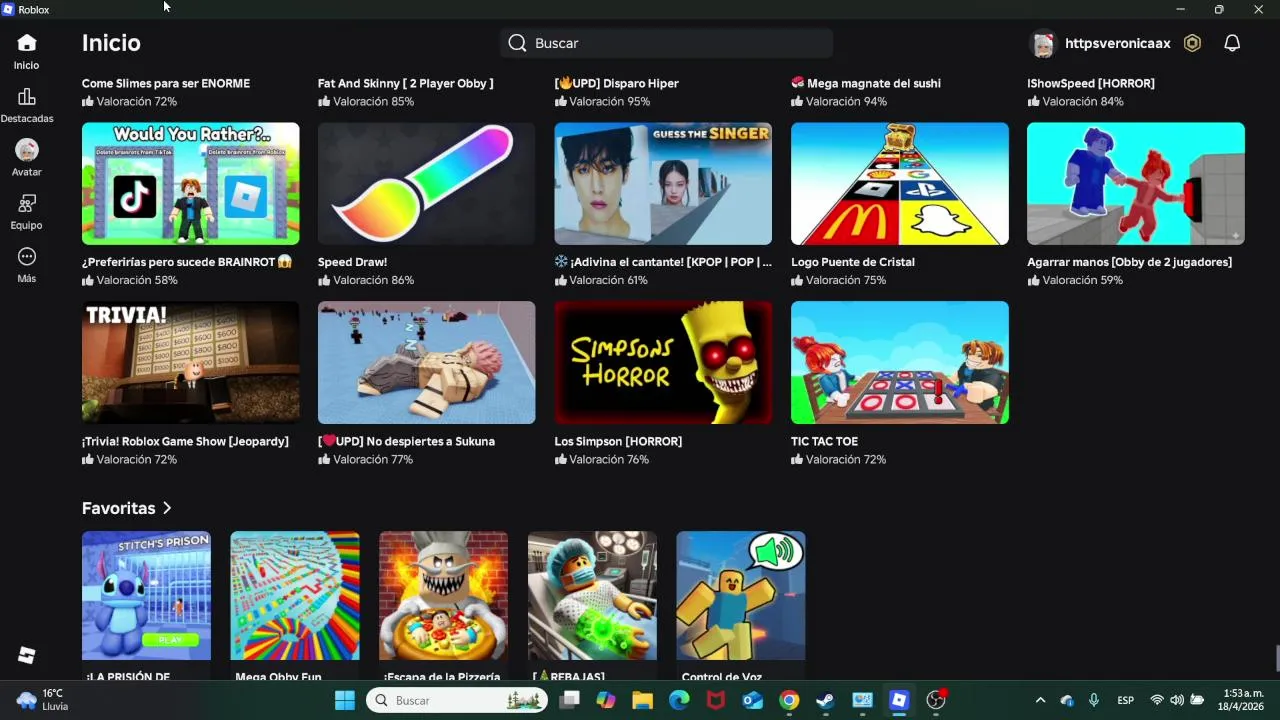
Task: Switch to Roblox in the taskbar
Action: (899, 700)
